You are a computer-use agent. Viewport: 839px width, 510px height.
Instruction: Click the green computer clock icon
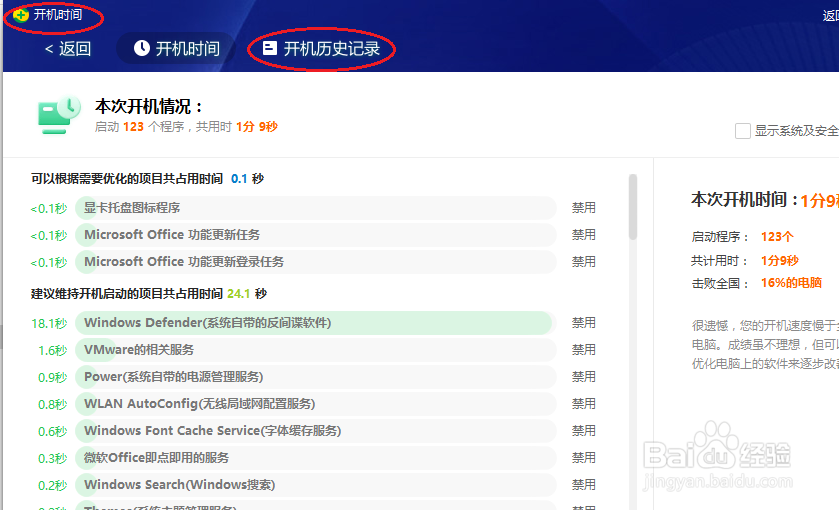coord(59,115)
